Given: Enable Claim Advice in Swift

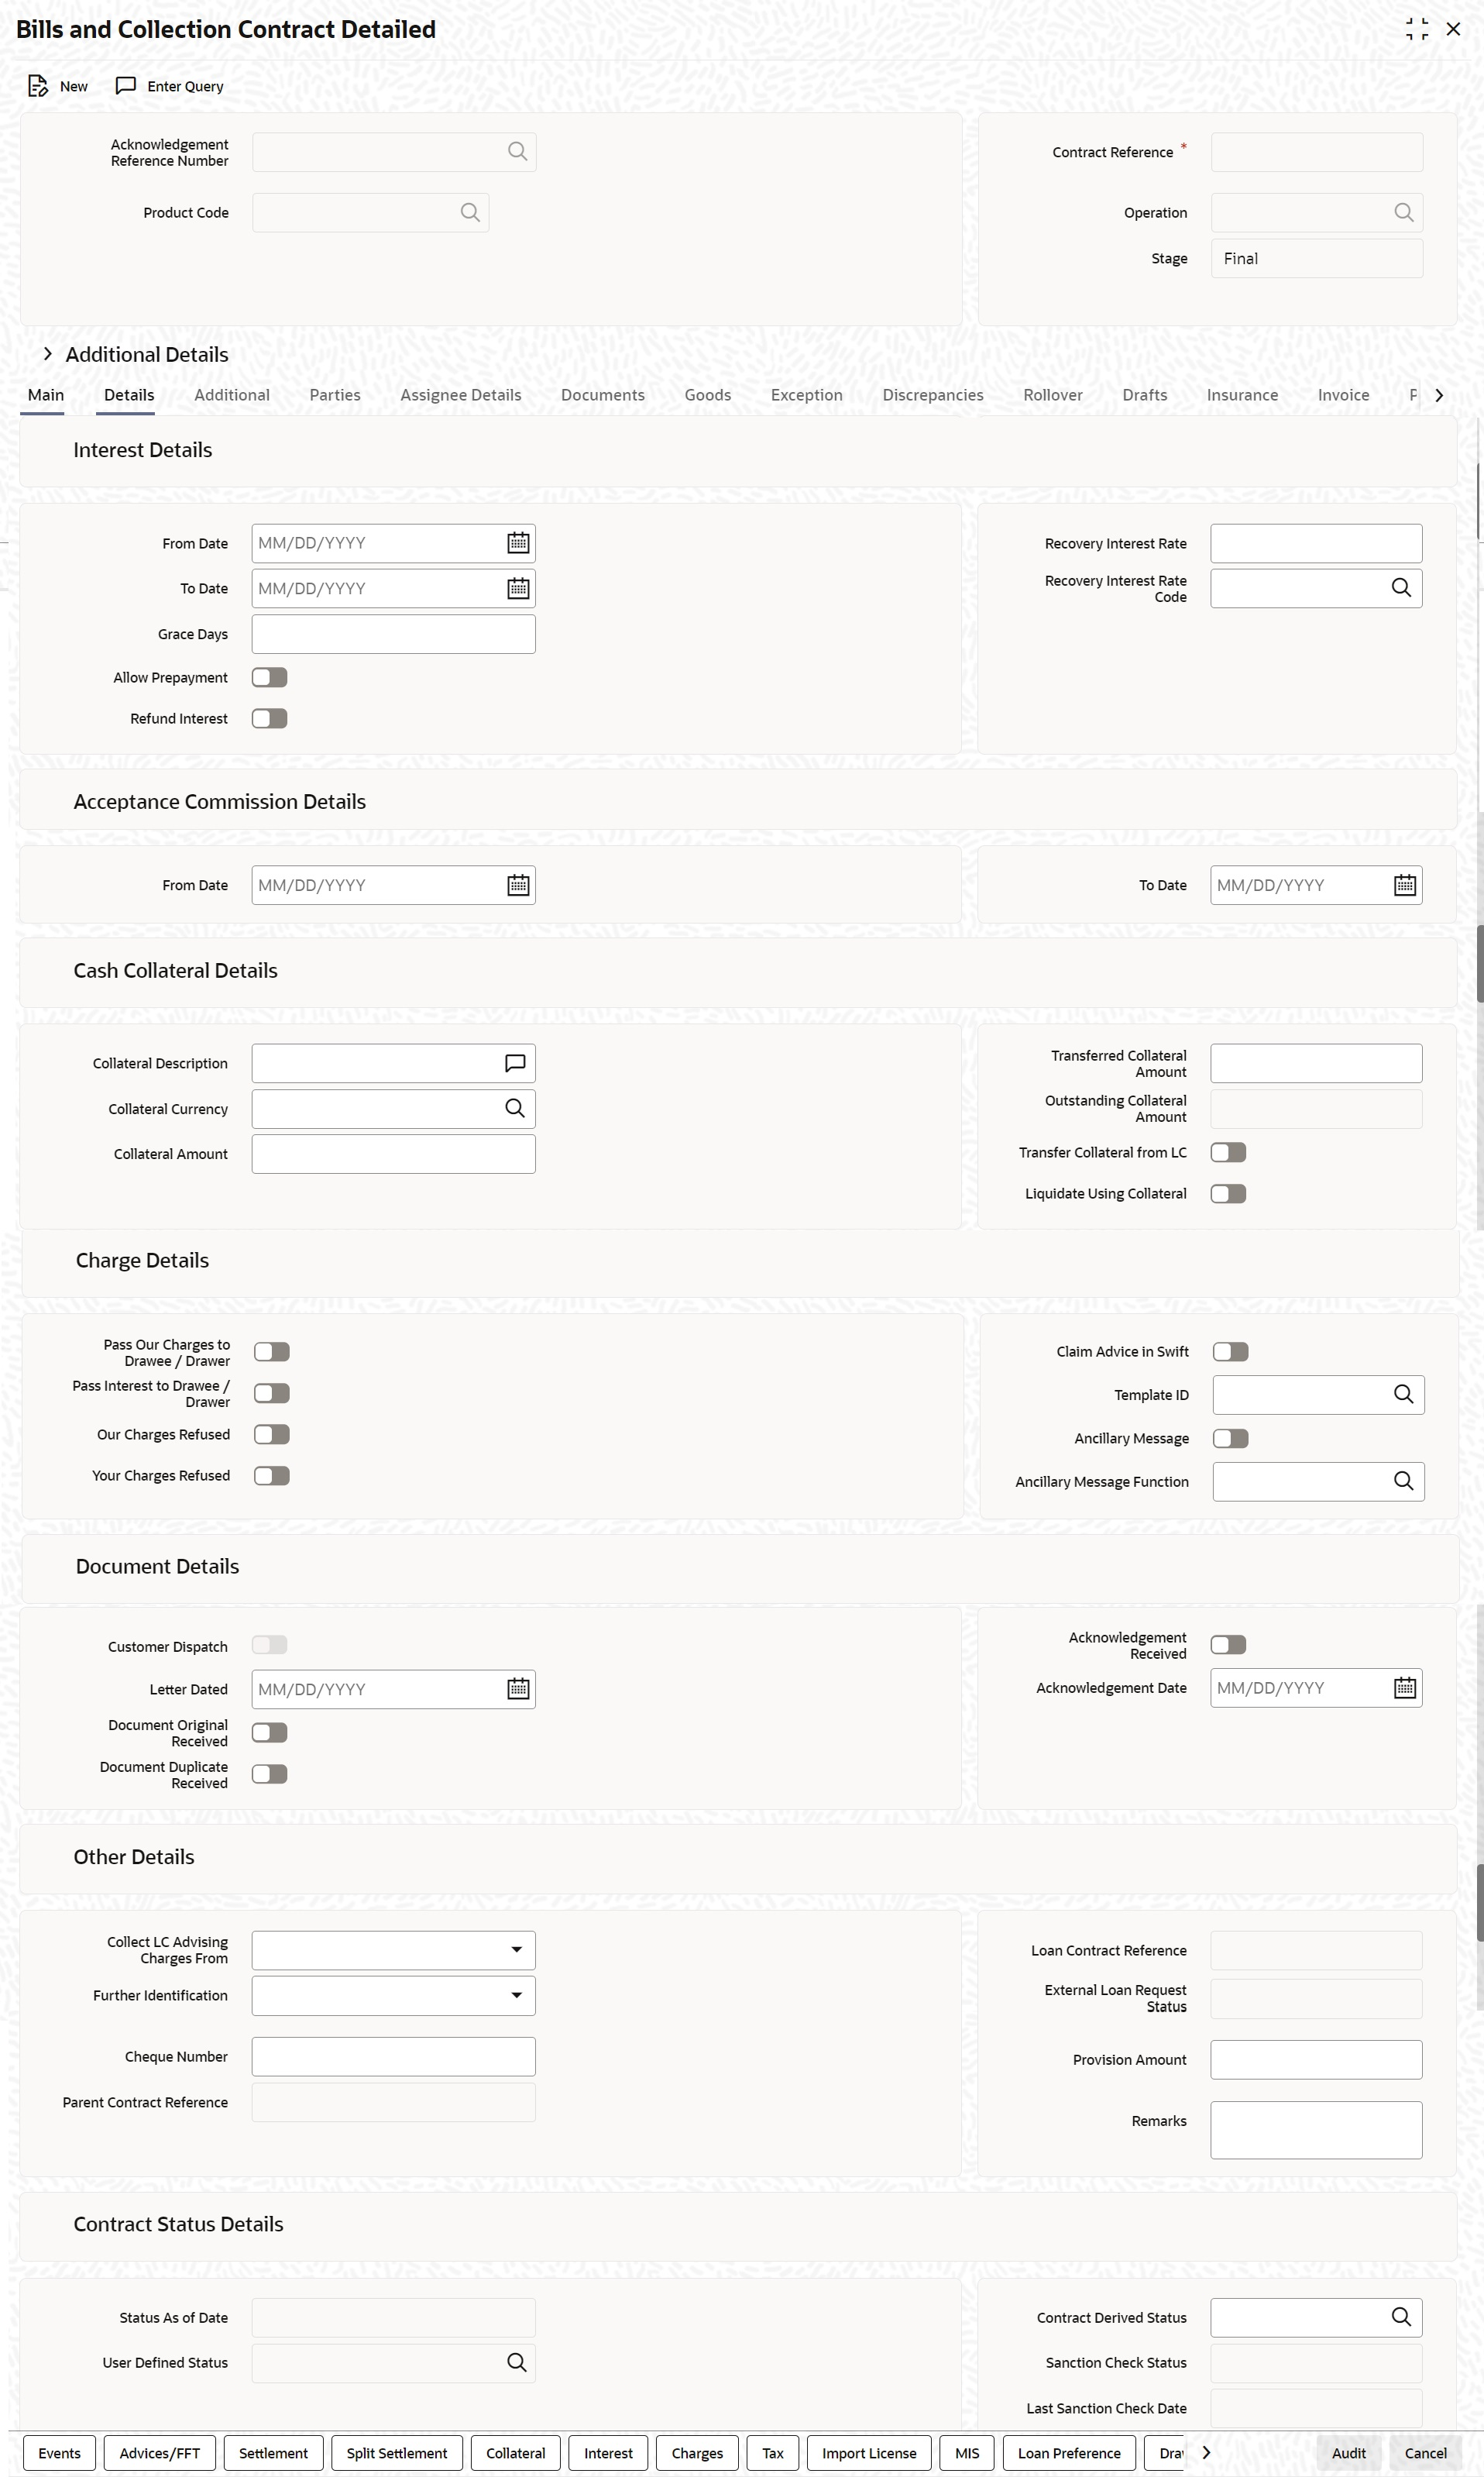Looking at the screenshot, I should [x=1231, y=1351].
